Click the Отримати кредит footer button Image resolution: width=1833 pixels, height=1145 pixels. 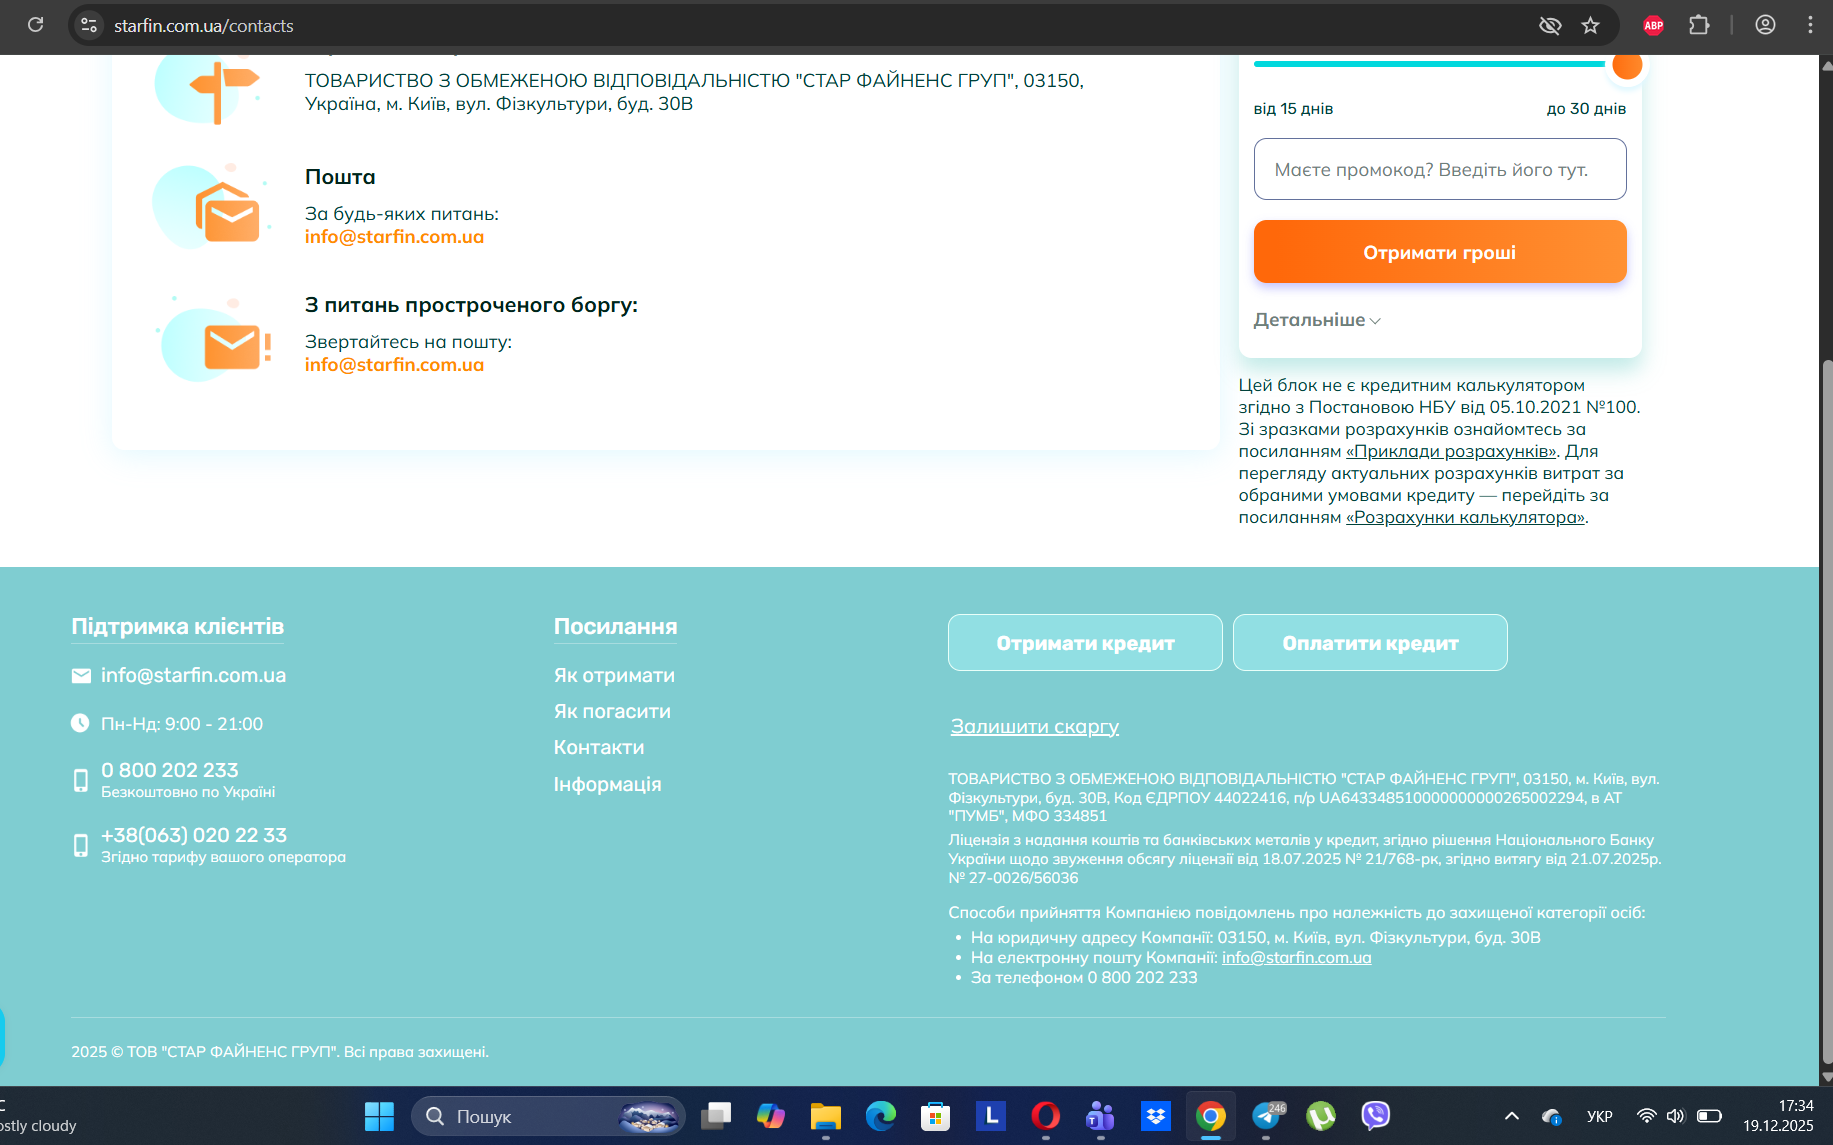[1085, 643]
